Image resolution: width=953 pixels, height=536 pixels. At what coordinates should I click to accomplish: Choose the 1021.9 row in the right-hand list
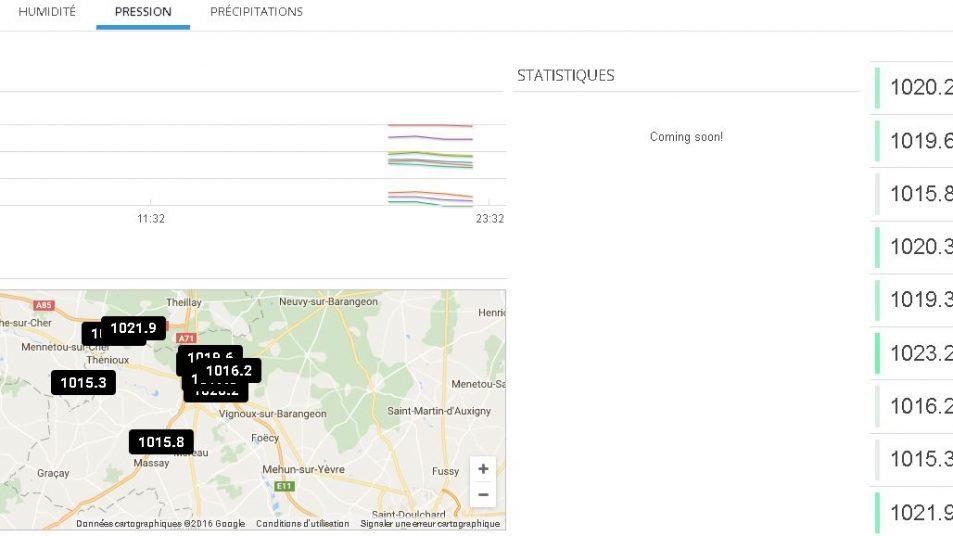920,512
